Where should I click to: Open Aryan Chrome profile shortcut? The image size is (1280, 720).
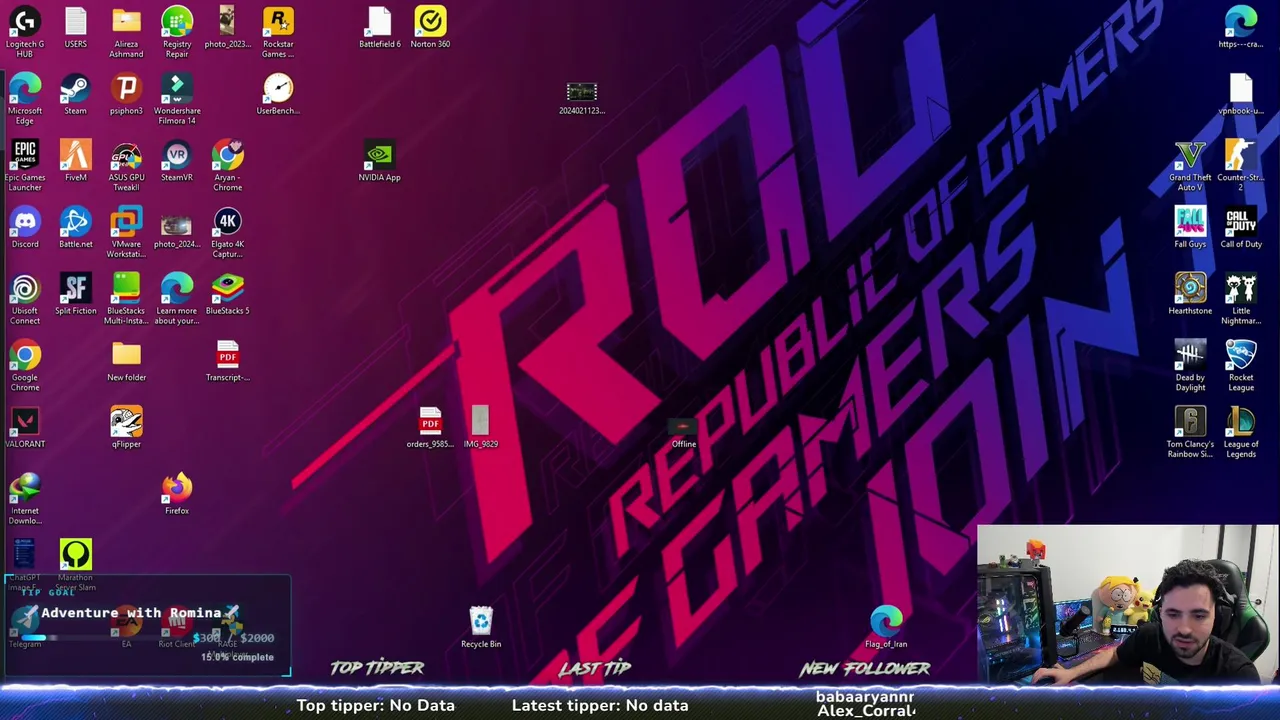(x=227, y=165)
